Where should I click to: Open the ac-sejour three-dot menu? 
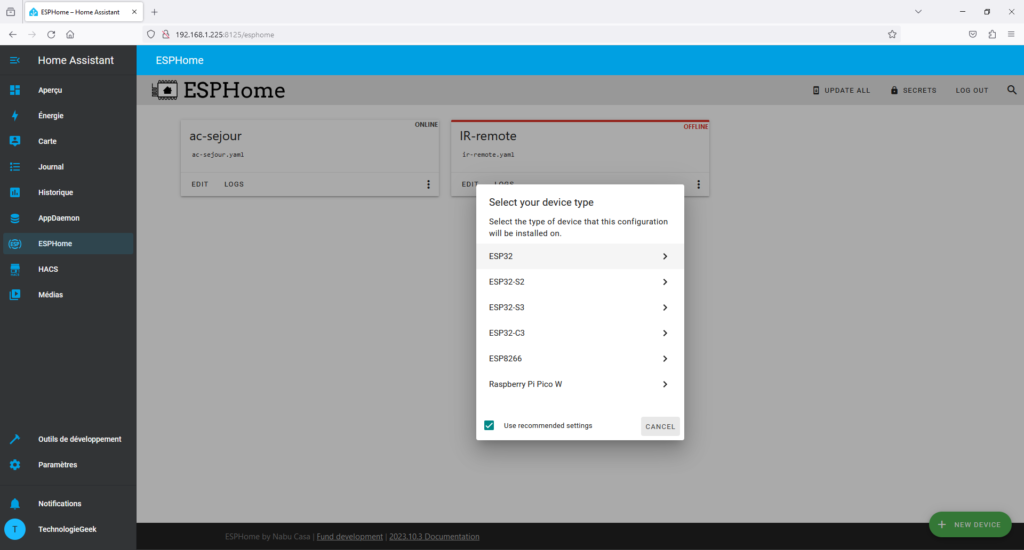click(x=428, y=184)
